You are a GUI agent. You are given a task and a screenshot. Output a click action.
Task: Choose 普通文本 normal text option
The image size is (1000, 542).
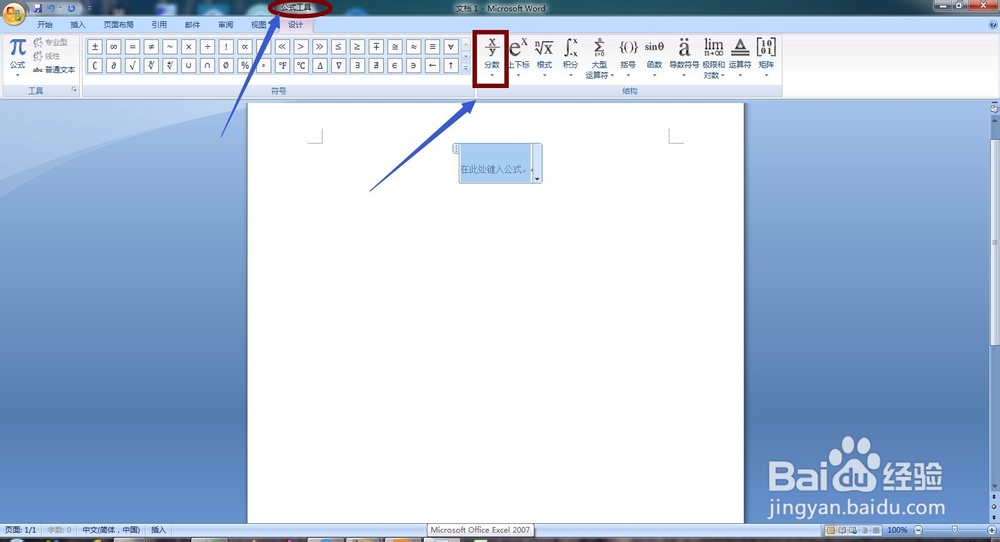(54, 70)
